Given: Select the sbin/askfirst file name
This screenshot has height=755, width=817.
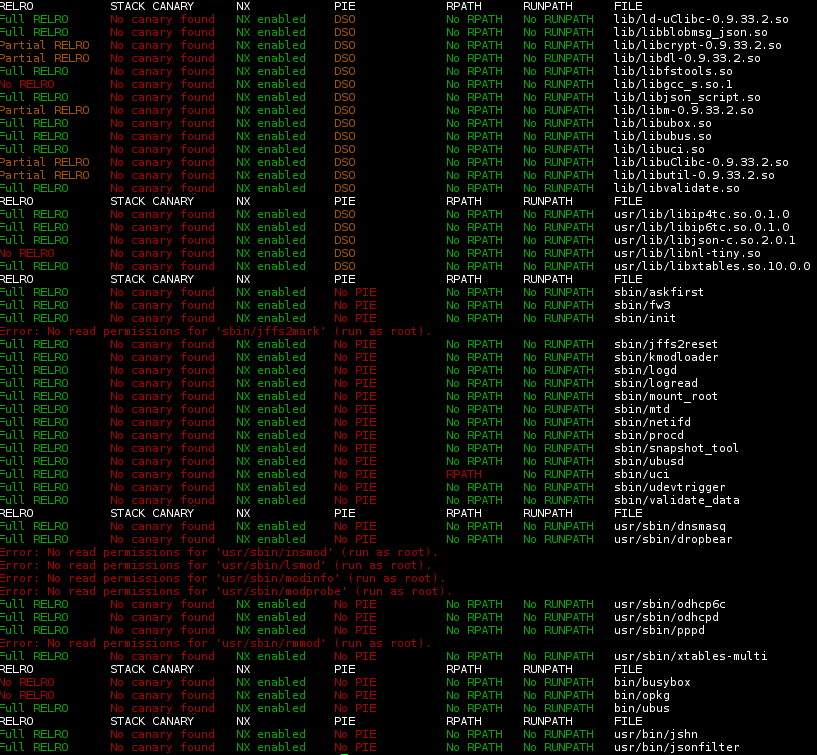Looking at the screenshot, I should (x=659, y=292).
